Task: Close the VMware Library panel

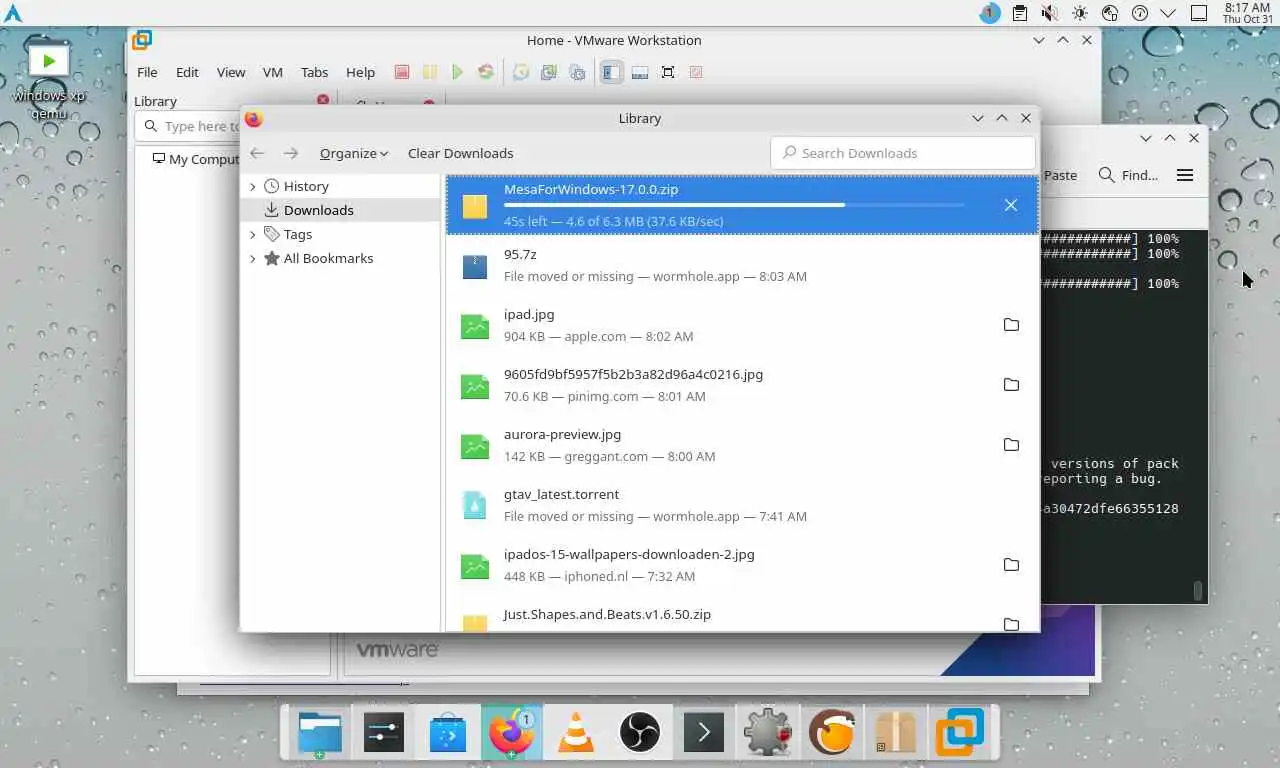Action: [323, 100]
